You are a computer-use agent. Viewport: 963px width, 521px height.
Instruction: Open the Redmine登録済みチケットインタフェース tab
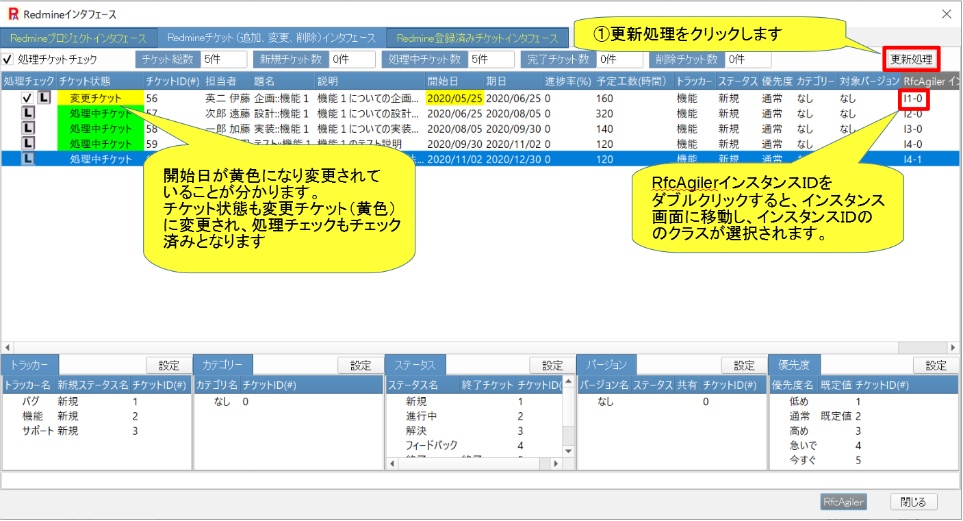pyautogui.click(x=477, y=38)
